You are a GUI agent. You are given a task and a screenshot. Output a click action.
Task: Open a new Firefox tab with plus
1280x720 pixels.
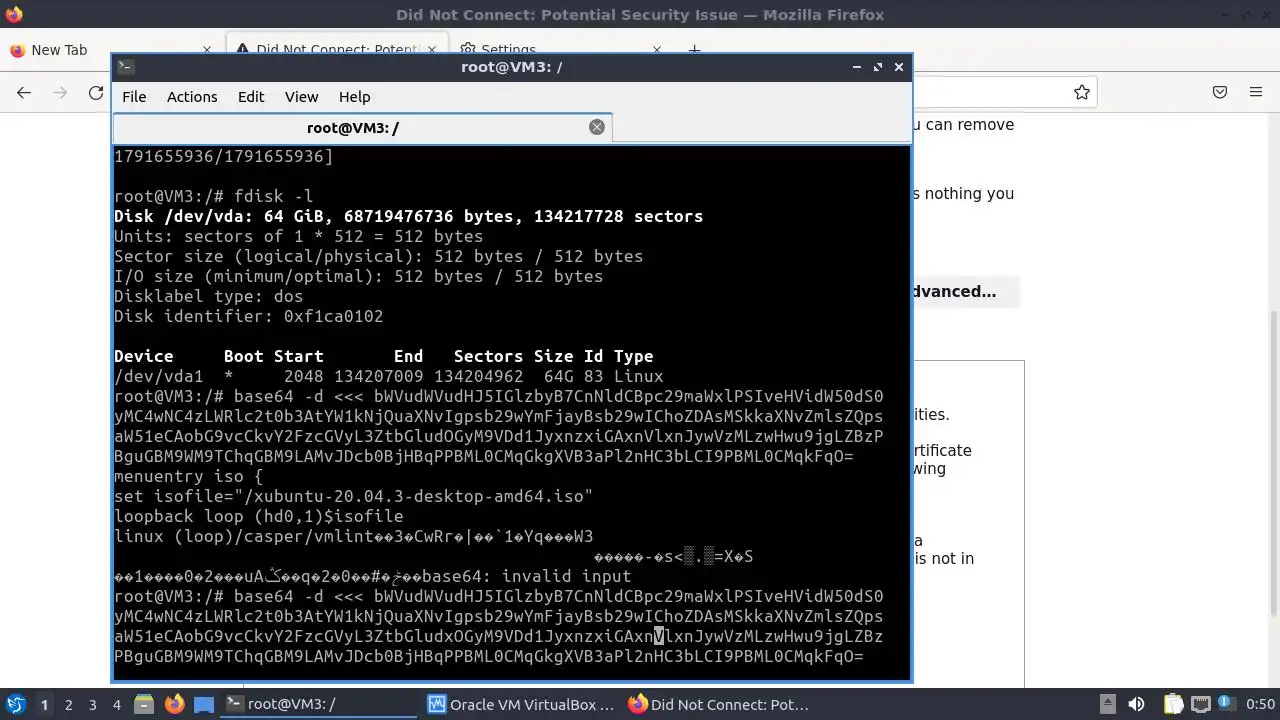tap(694, 50)
